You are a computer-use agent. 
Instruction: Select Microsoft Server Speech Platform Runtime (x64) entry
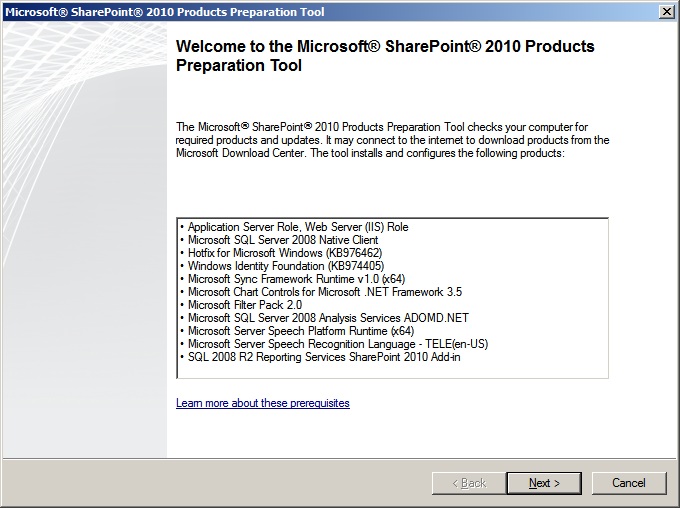300,331
